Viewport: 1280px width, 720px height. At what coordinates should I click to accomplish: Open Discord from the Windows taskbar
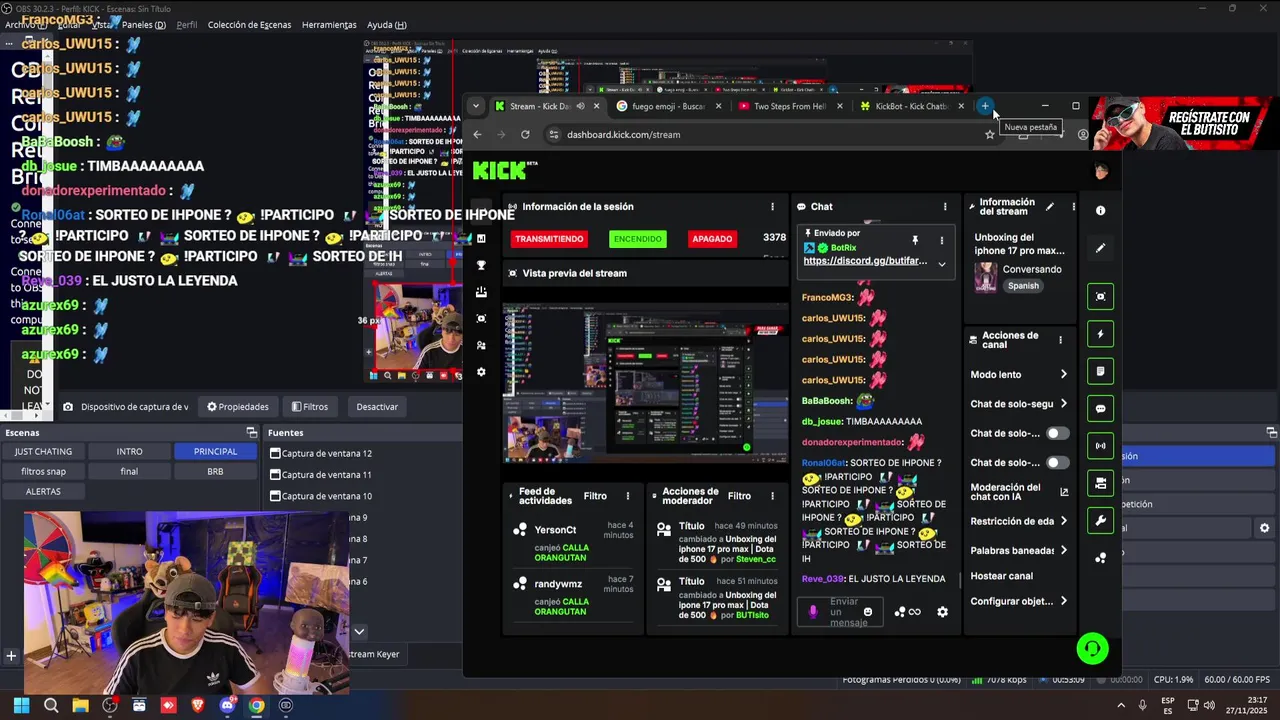tap(227, 705)
